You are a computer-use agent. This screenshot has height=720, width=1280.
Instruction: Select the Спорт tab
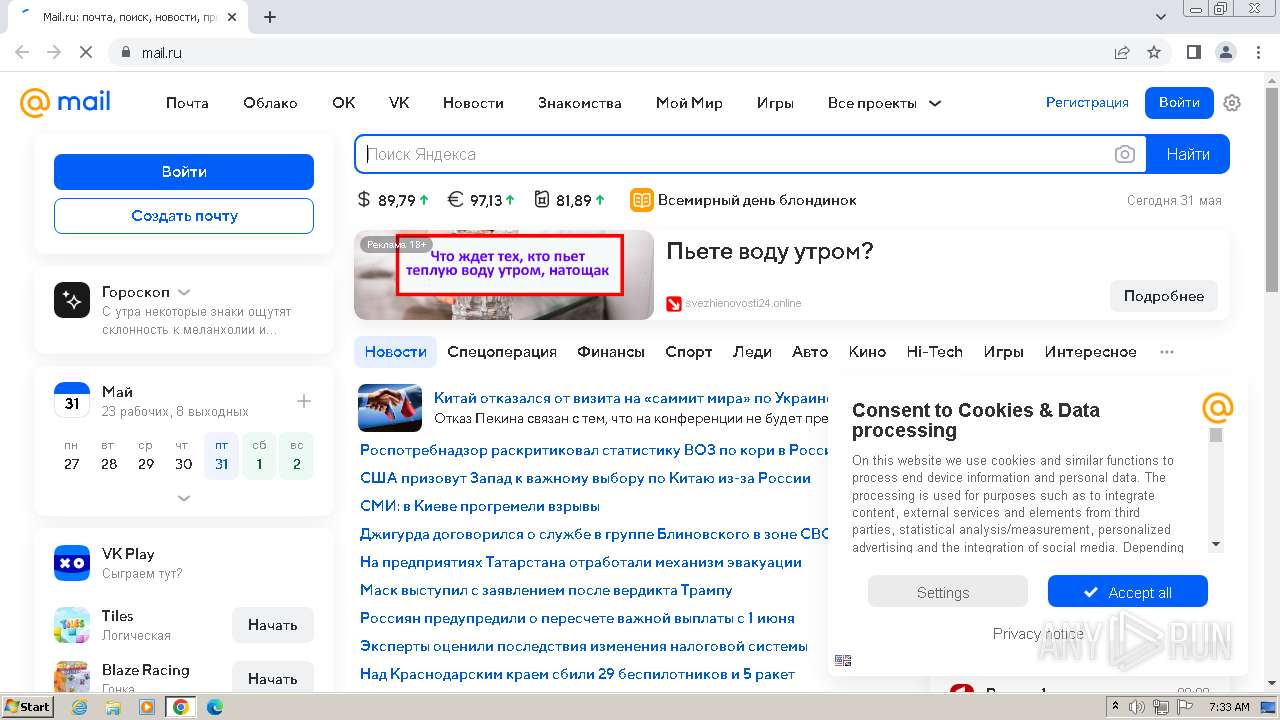(689, 352)
